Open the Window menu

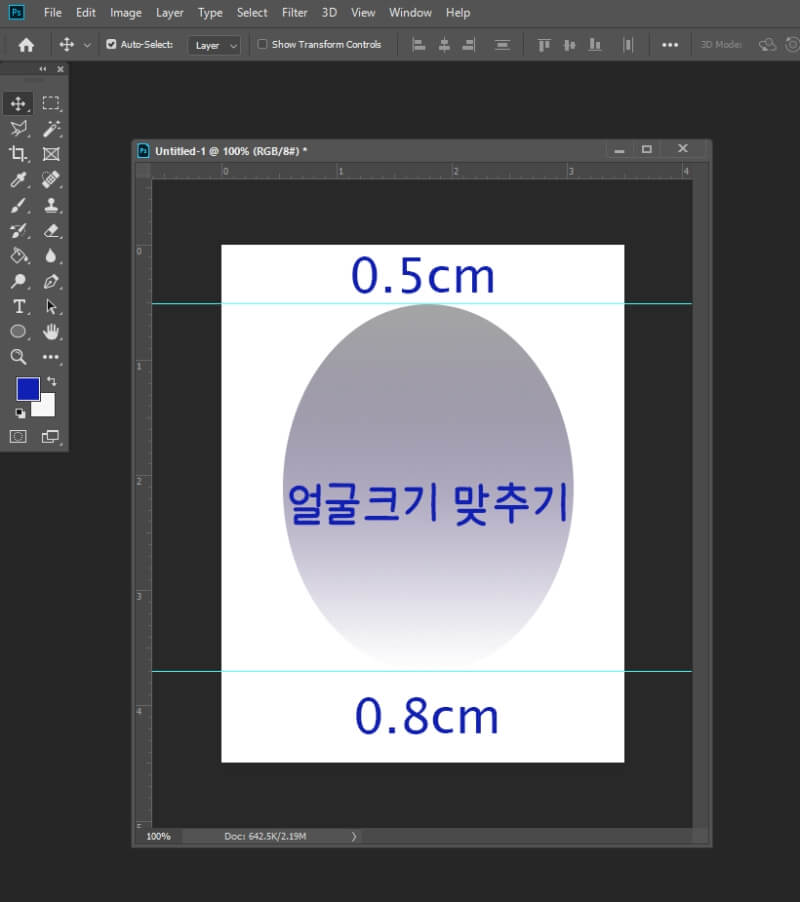click(x=410, y=12)
